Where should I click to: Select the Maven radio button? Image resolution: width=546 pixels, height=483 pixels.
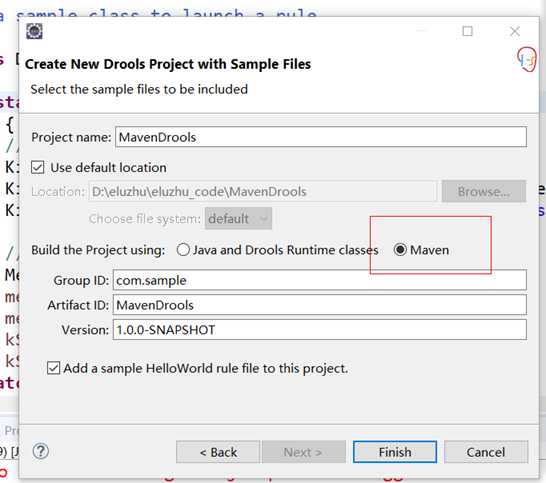[x=400, y=250]
